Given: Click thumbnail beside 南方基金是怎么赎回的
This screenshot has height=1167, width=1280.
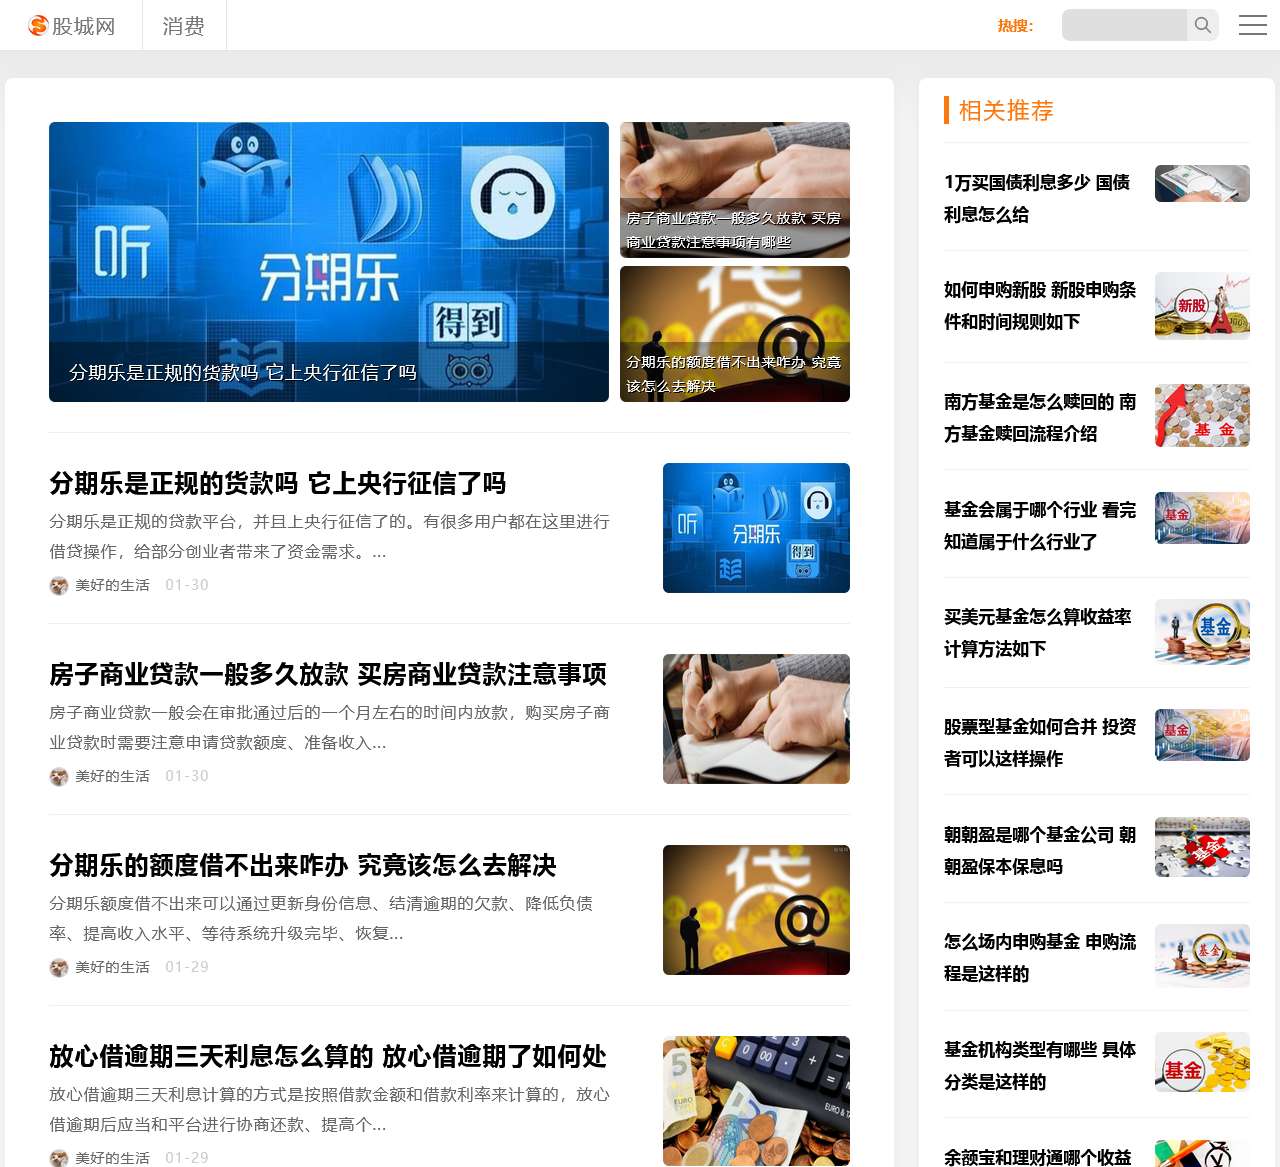Looking at the screenshot, I should pyautogui.click(x=1202, y=416).
